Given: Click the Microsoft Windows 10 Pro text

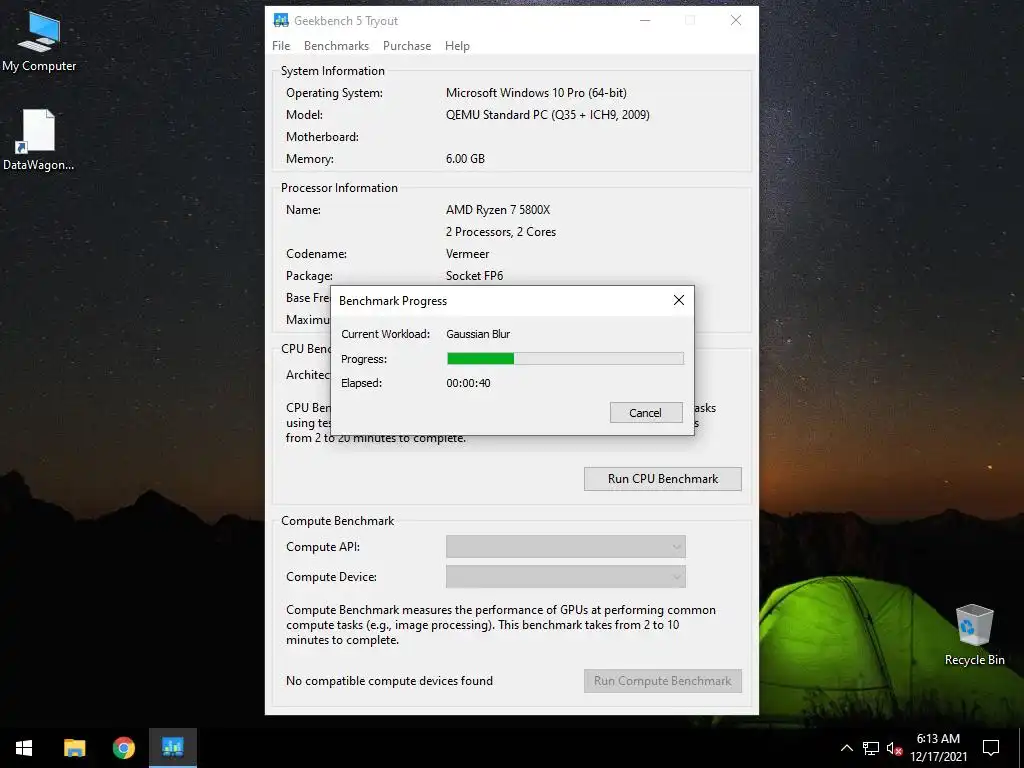Looking at the screenshot, I should coord(536,93).
